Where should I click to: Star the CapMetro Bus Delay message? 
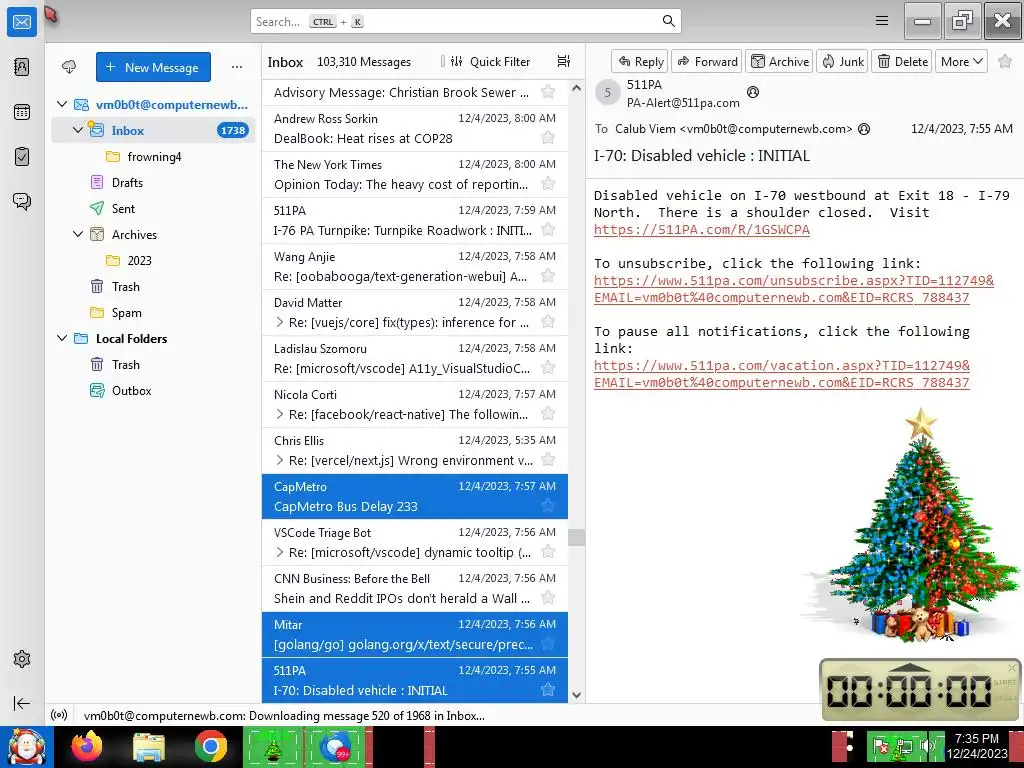point(548,505)
